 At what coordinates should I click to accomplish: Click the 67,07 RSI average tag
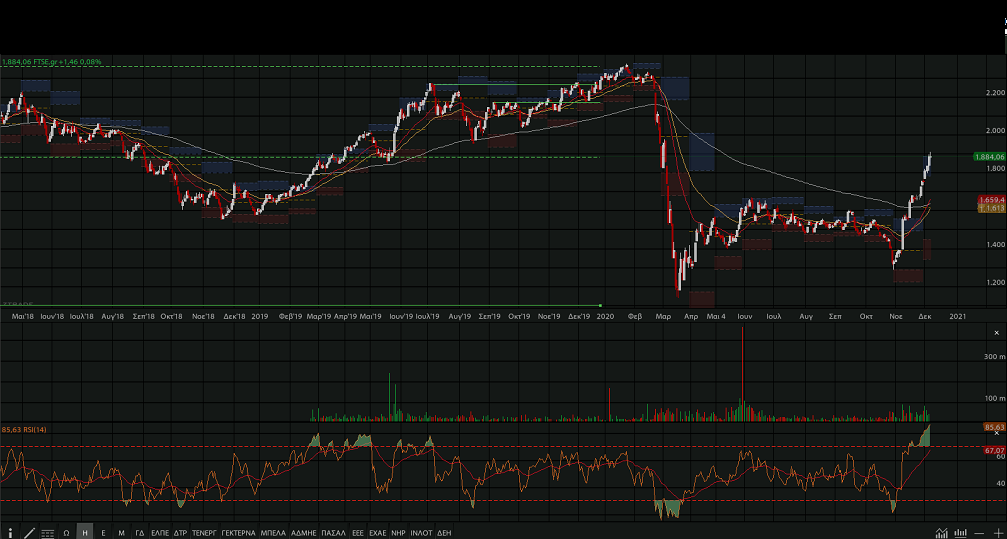(995, 451)
